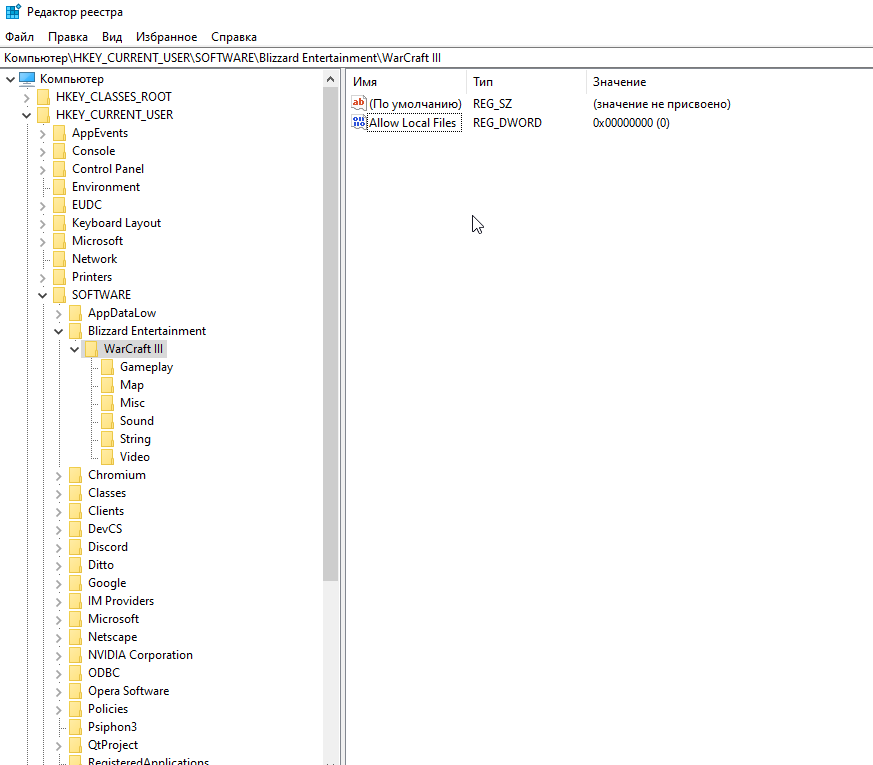Click the Компьютер computer icon
This screenshot has height=765, width=873.
(27, 79)
